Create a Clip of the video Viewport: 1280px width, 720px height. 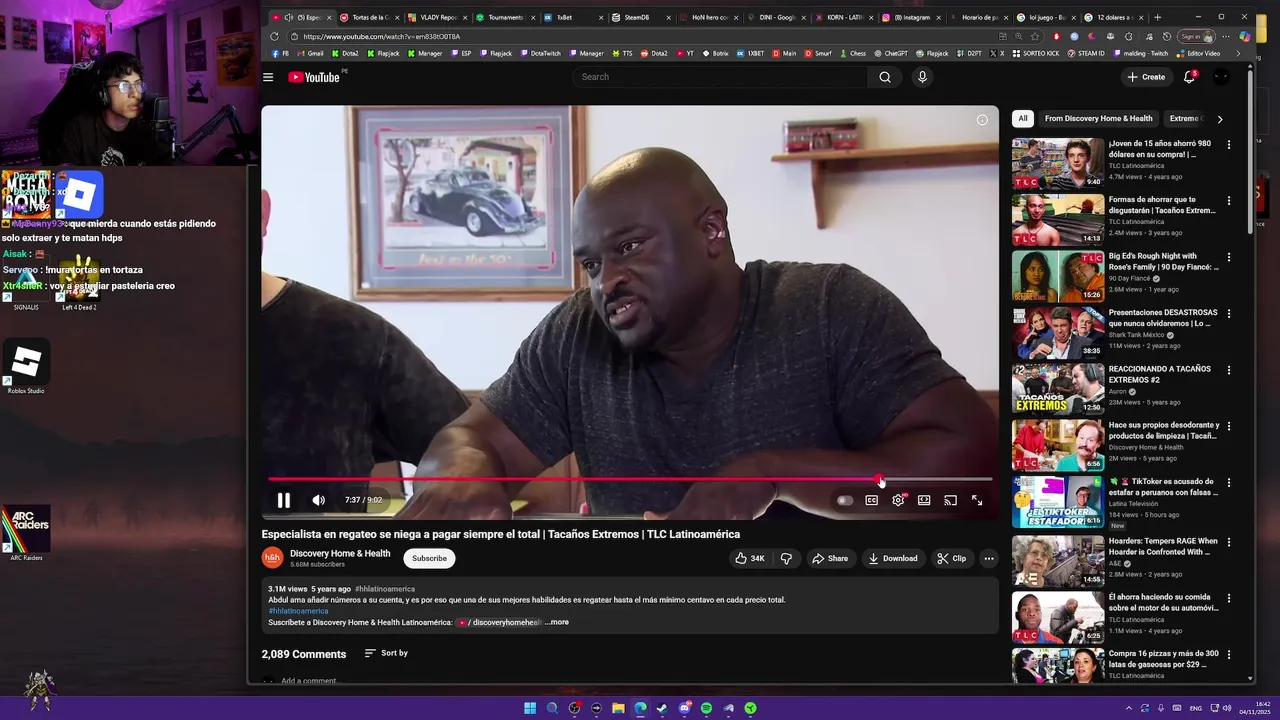click(x=951, y=558)
